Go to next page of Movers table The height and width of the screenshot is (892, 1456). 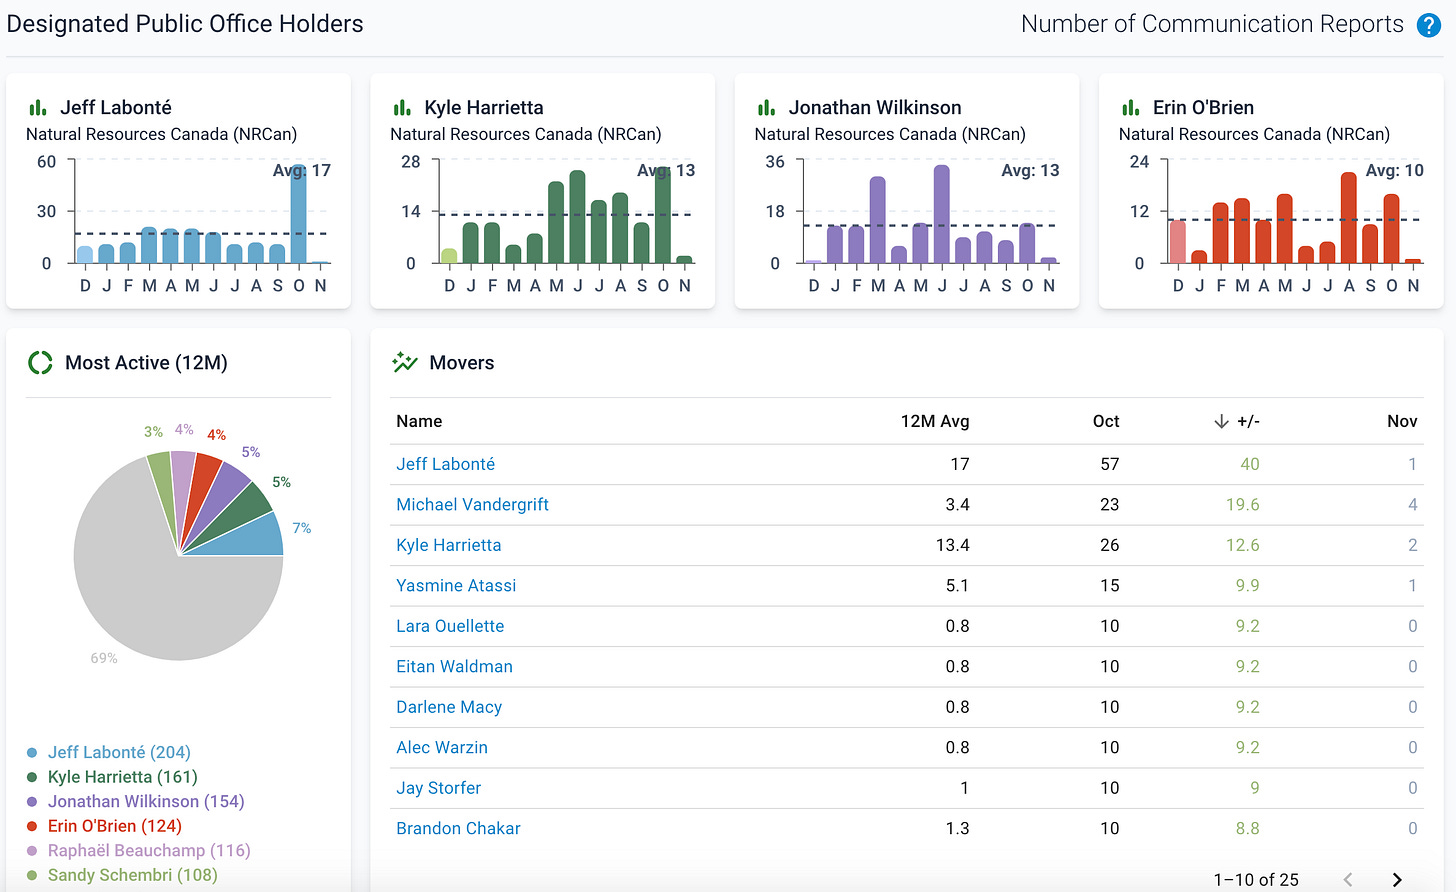pos(1397,880)
